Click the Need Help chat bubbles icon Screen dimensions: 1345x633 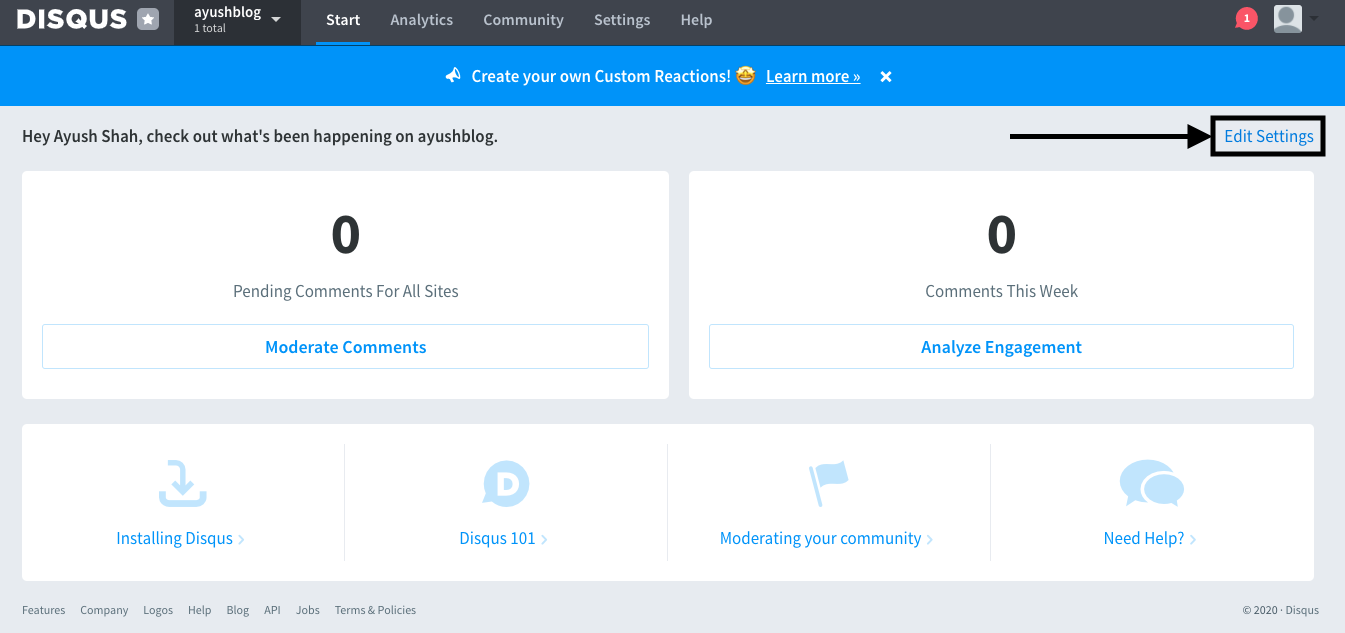tap(1151, 484)
